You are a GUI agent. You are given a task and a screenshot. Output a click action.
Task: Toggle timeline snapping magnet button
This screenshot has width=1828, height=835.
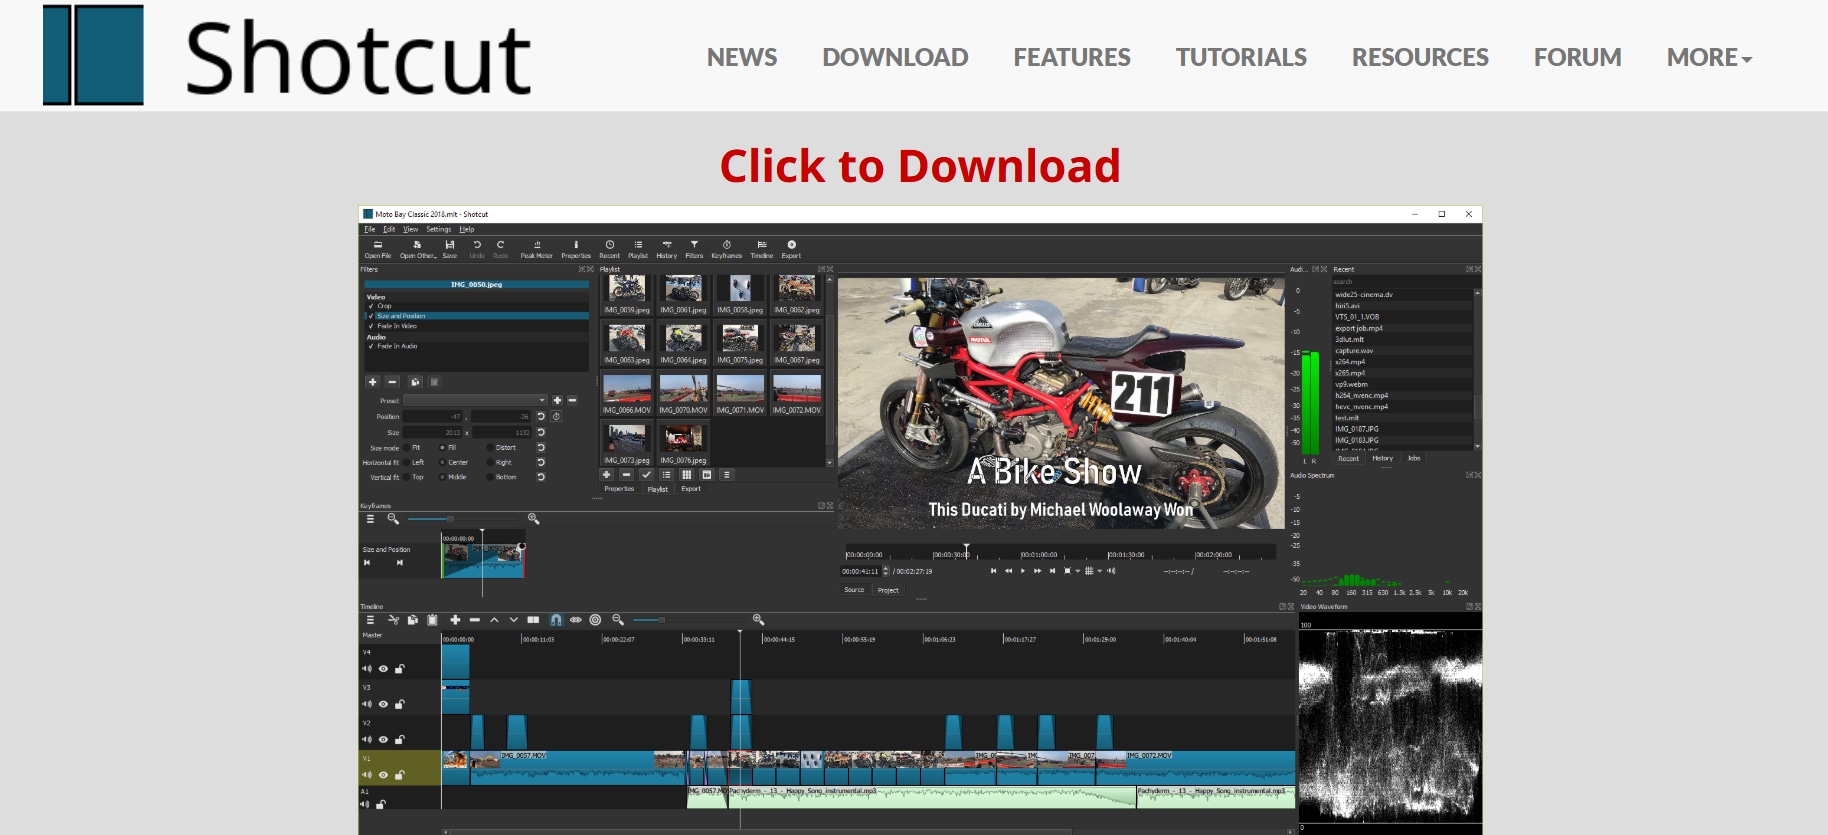[556, 620]
